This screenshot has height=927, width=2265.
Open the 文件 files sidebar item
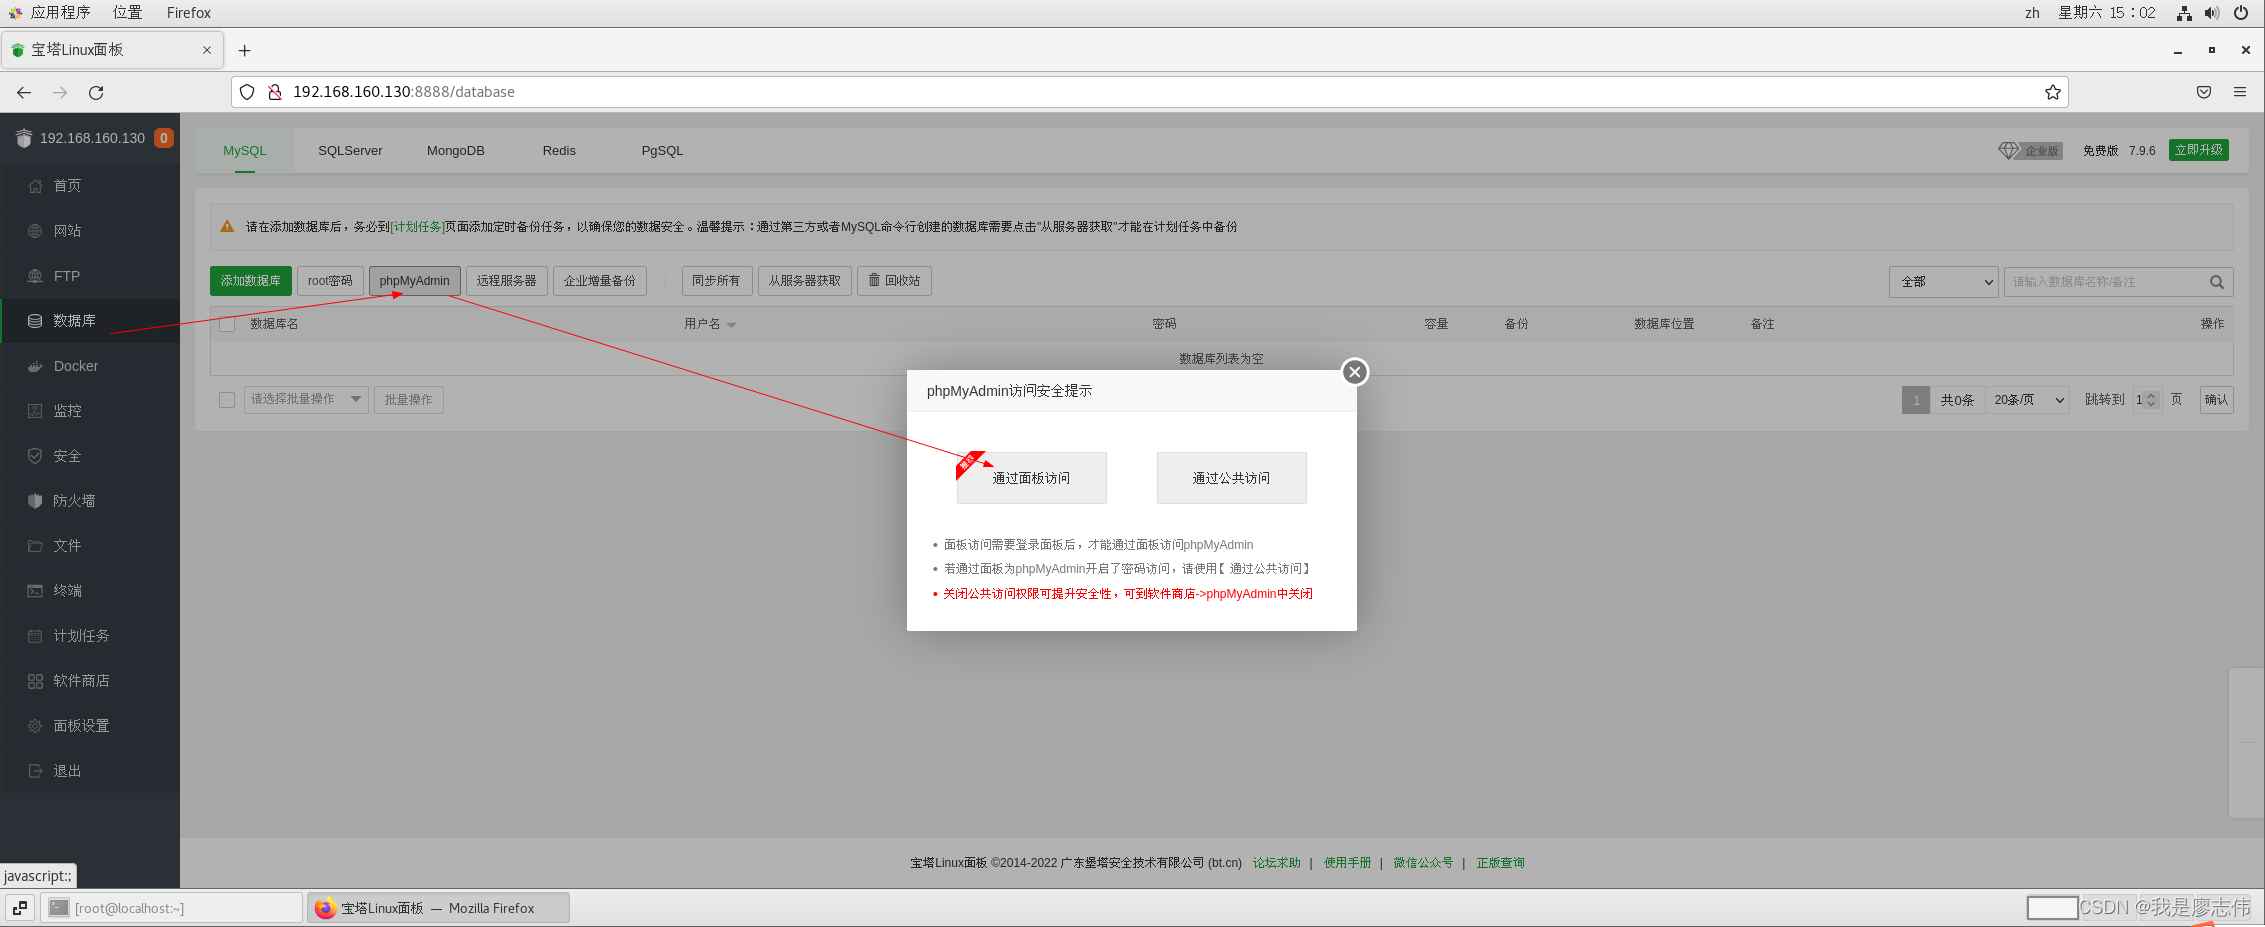point(90,546)
